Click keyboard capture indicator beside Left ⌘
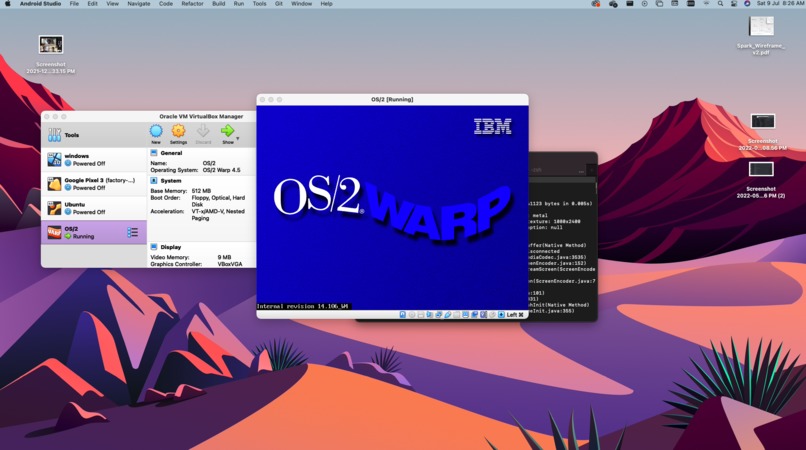 tap(501, 314)
